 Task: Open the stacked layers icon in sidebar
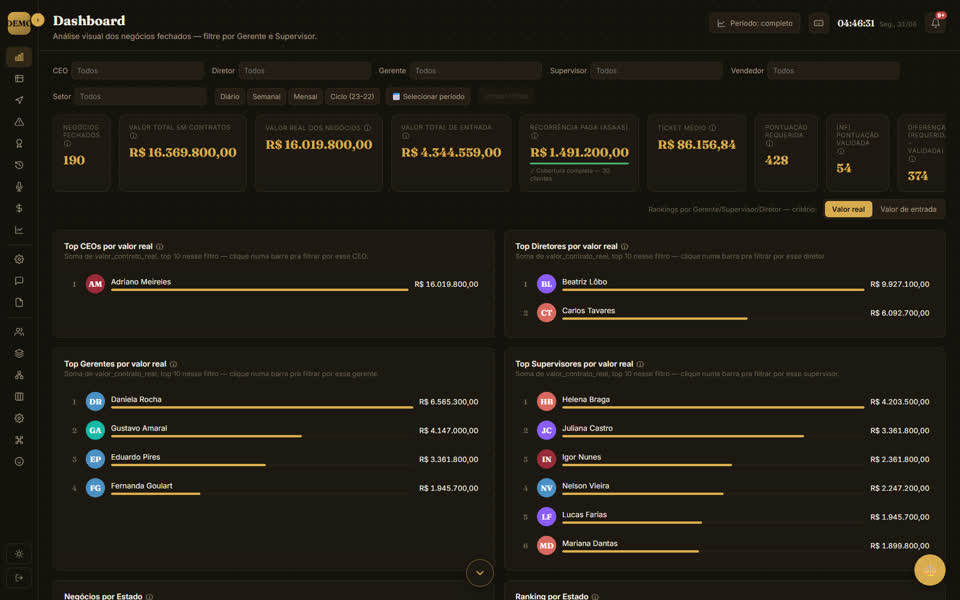pyautogui.click(x=19, y=353)
